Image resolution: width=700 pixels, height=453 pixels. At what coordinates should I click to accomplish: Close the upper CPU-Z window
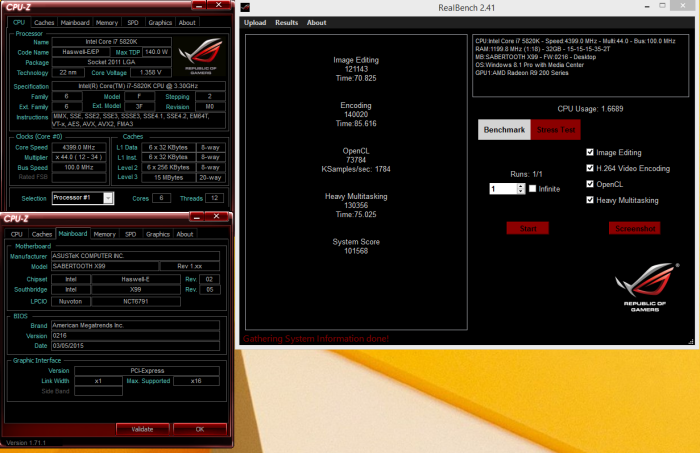click(x=218, y=5)
